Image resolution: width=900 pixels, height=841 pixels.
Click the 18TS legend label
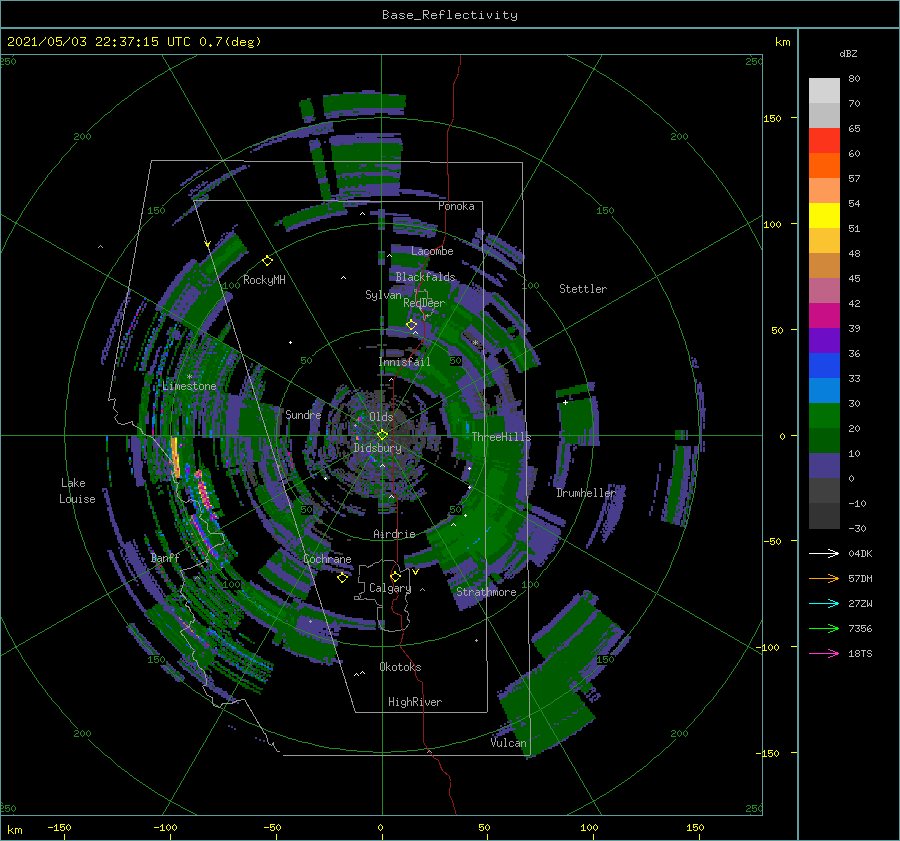(860, 653)
